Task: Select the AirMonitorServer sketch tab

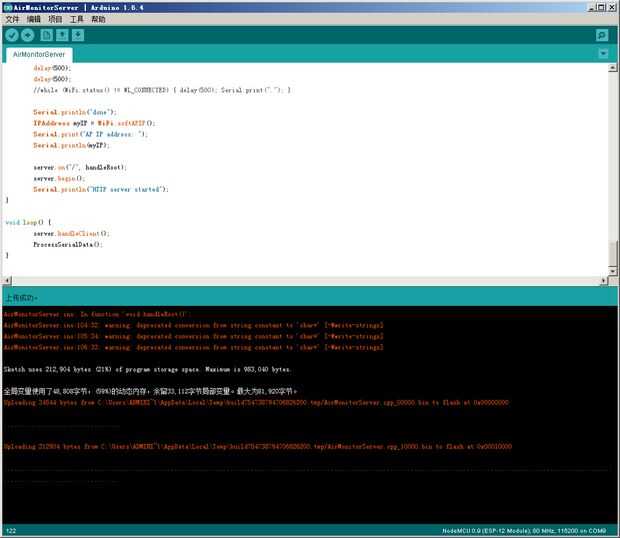Action: pos(38,54)
